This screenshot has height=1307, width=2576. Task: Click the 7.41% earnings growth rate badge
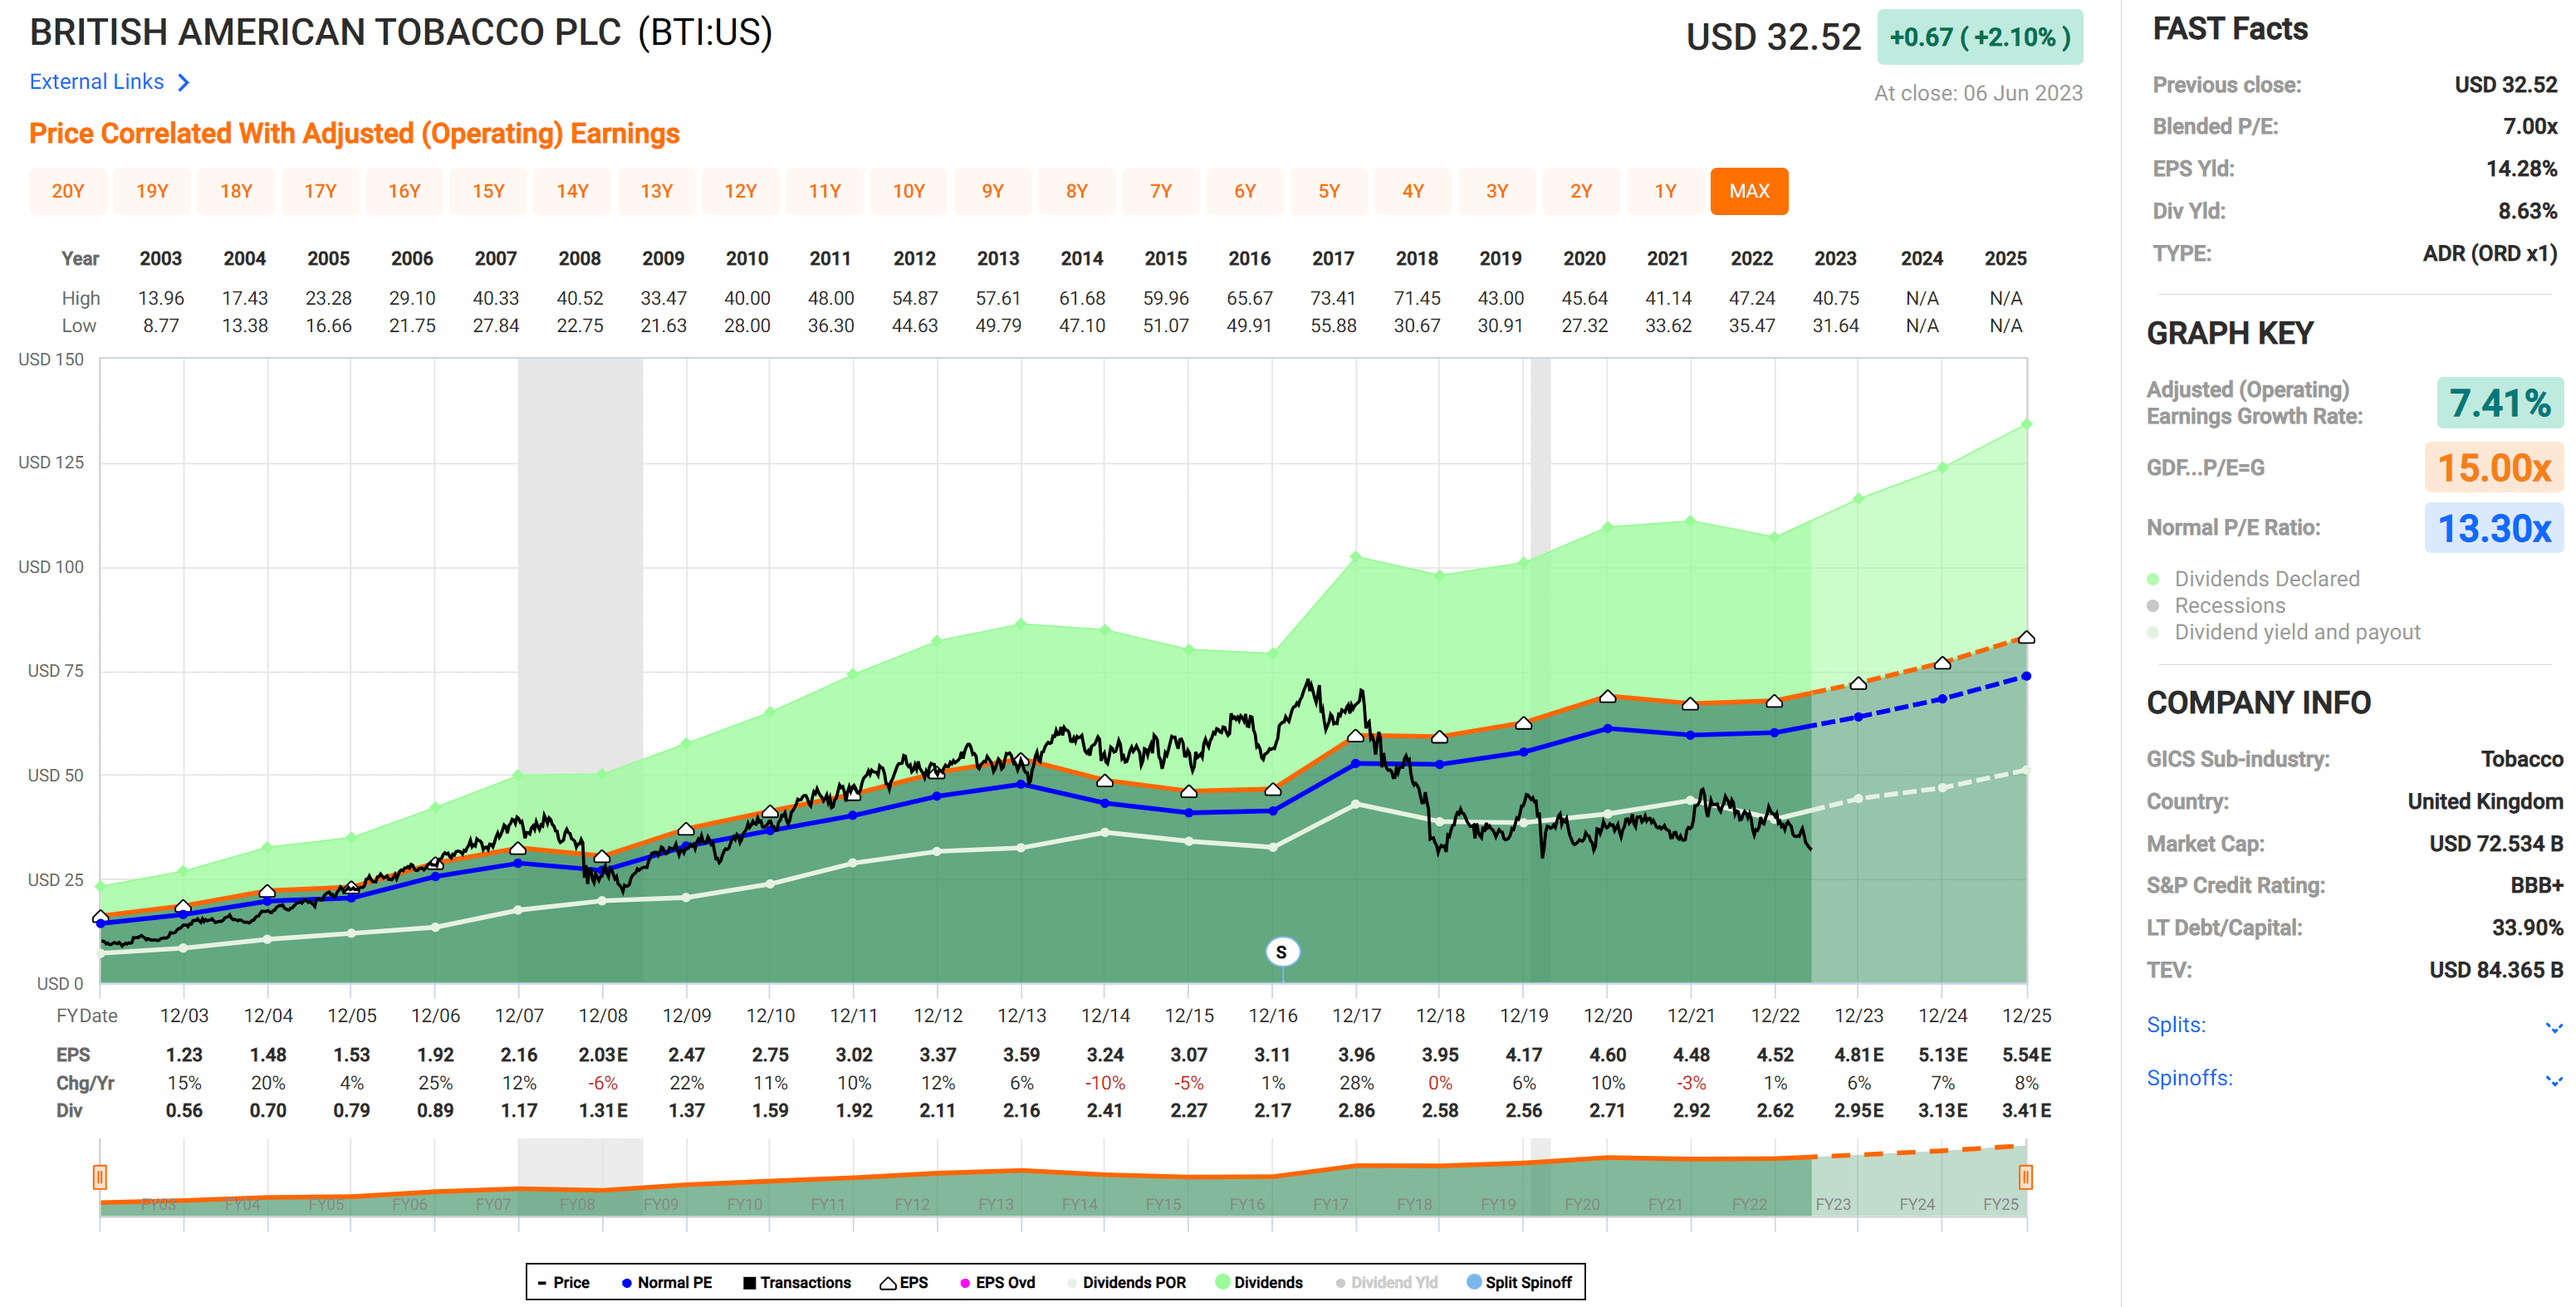(2498, 403)
